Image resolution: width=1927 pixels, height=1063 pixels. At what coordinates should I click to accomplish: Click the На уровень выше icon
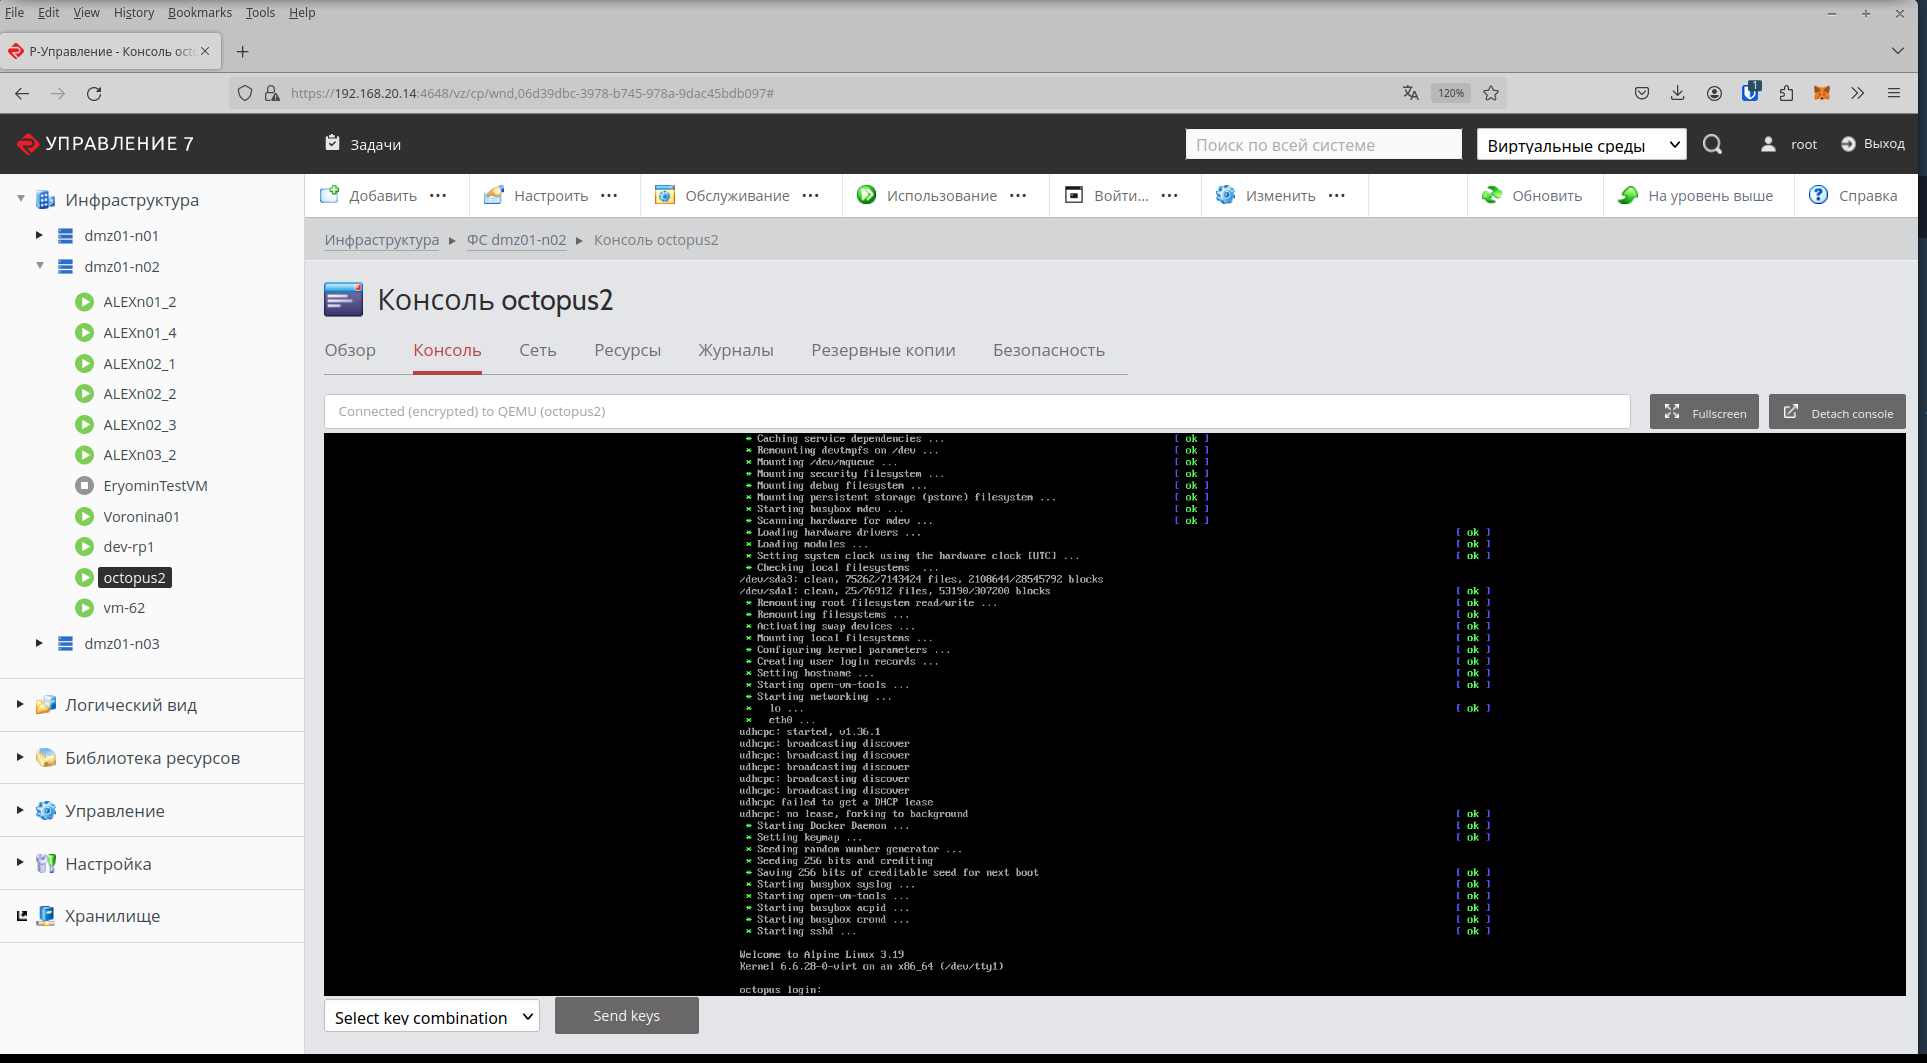click(x=1627, y=195)
